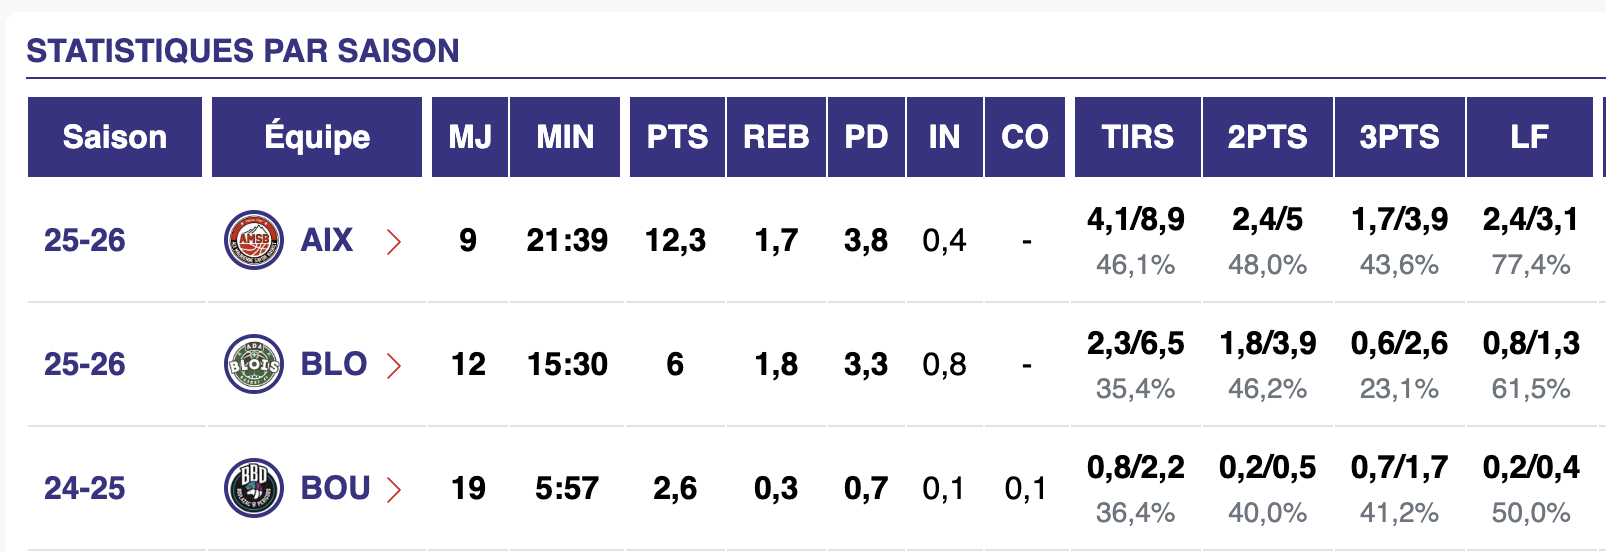Click the Équipe column header
The image size is (1606, 552).
(x=317, y=137)
